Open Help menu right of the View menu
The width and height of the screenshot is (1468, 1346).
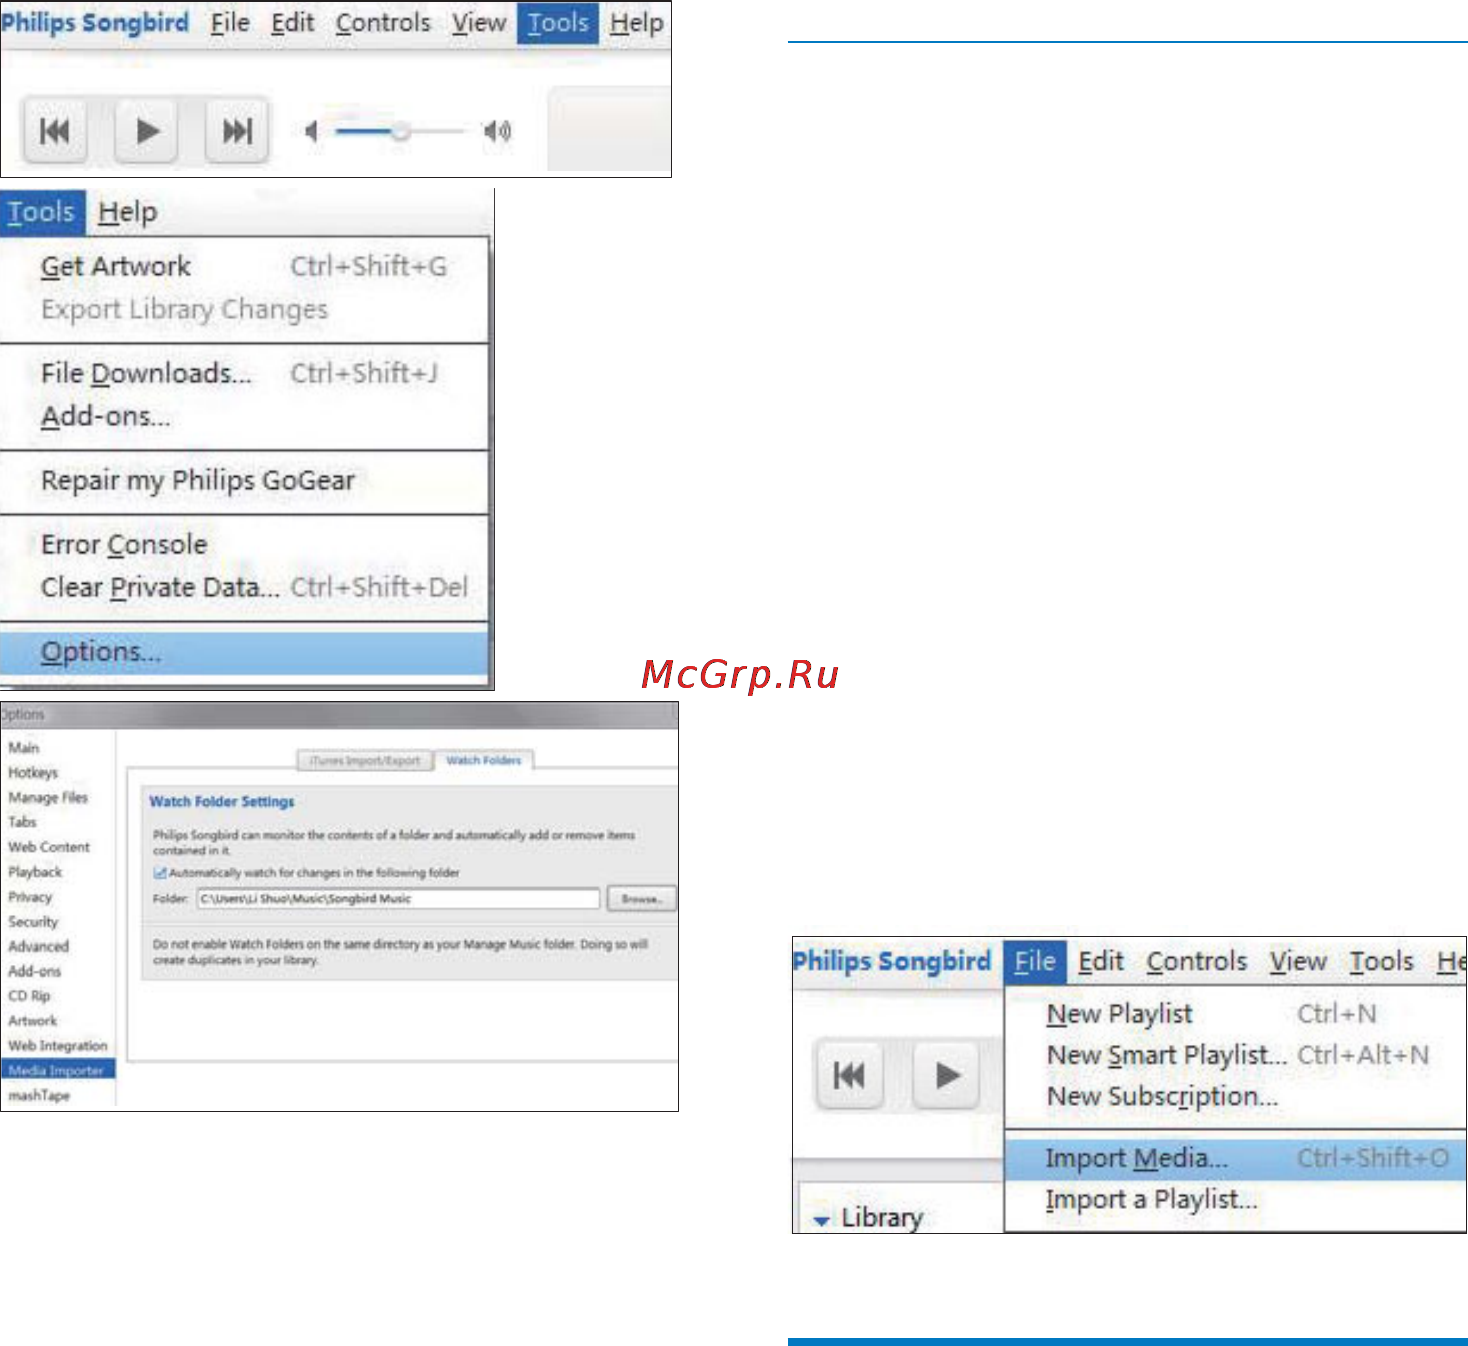(x=636, y=22)
